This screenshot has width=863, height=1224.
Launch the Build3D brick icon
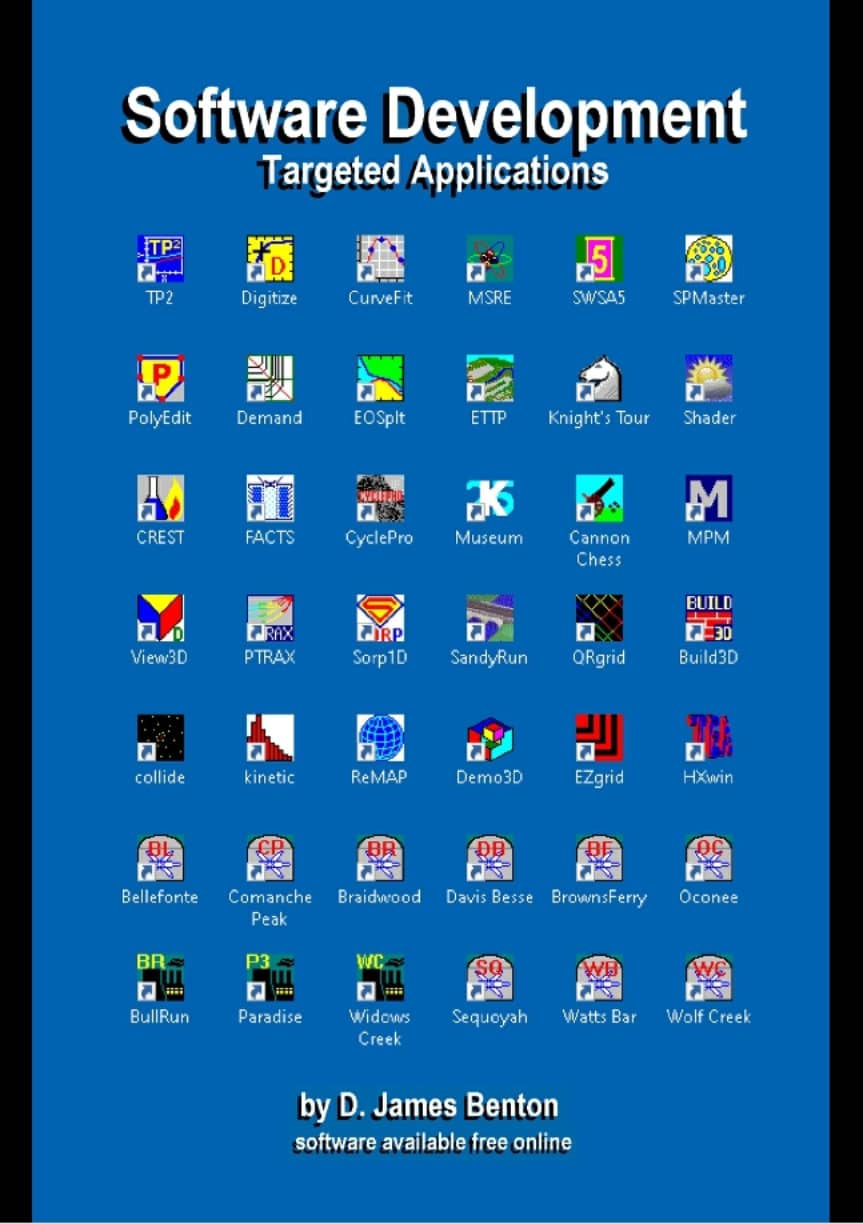(709, 619)
